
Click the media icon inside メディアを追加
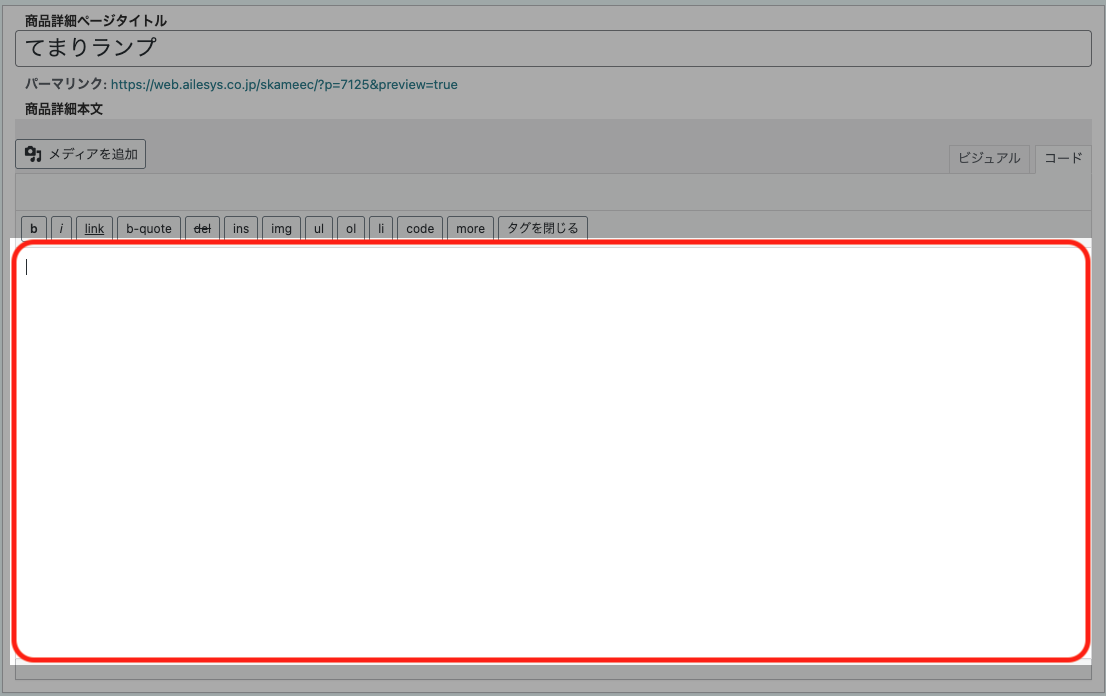click(33, 154)
